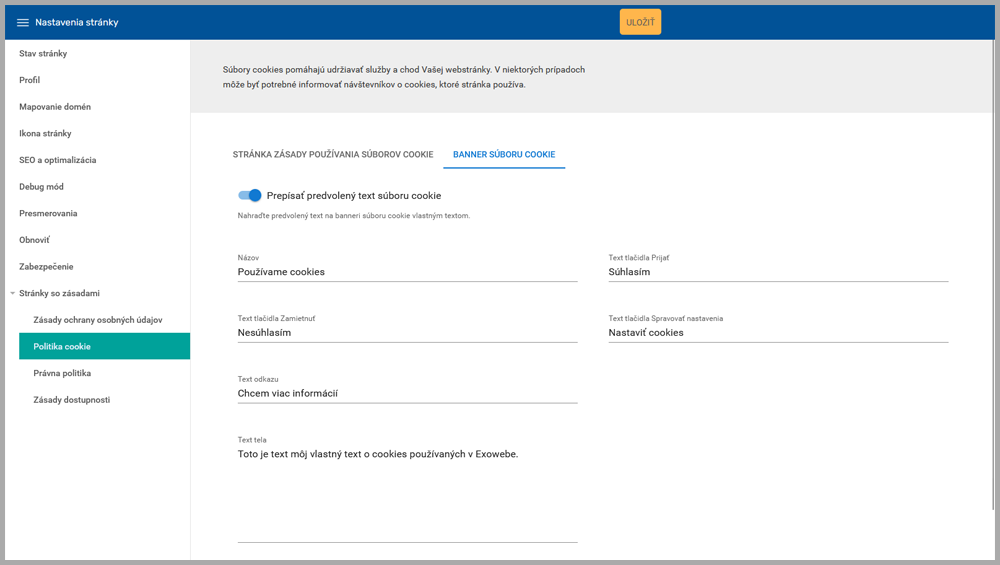Select Ikona stránky in sidebar

(x=45, y=133)
